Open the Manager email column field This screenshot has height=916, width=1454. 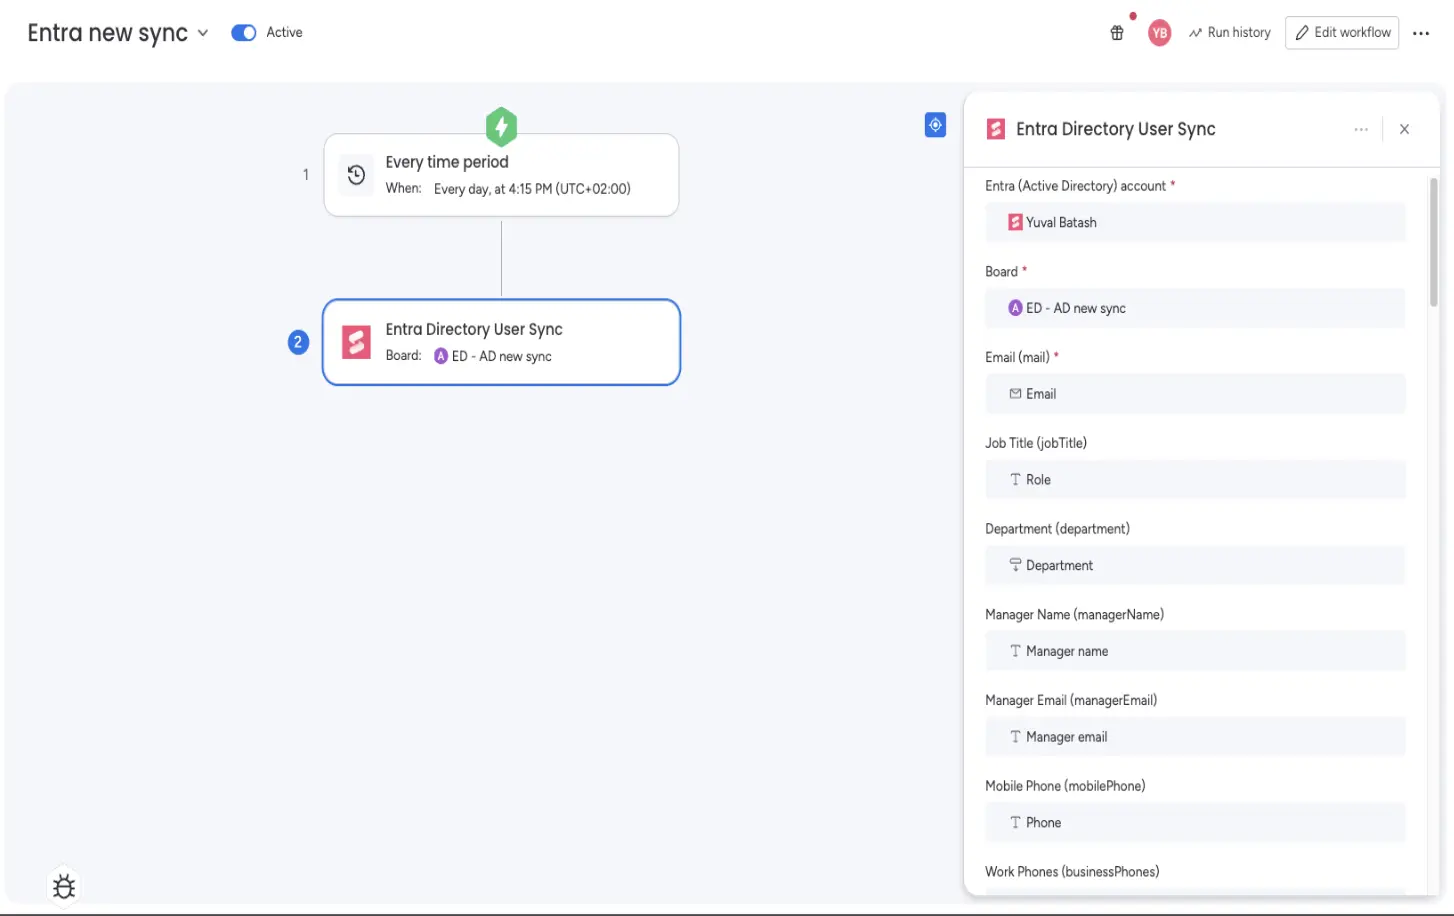[1195, 737]
